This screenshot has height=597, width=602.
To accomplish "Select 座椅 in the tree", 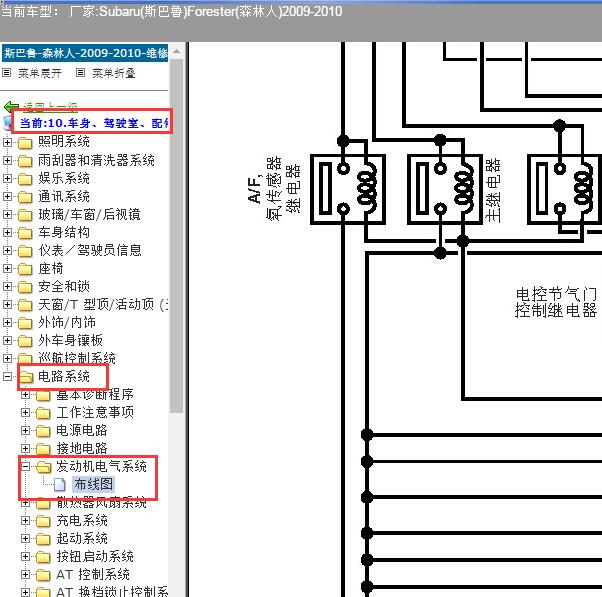I will point(51,268).
